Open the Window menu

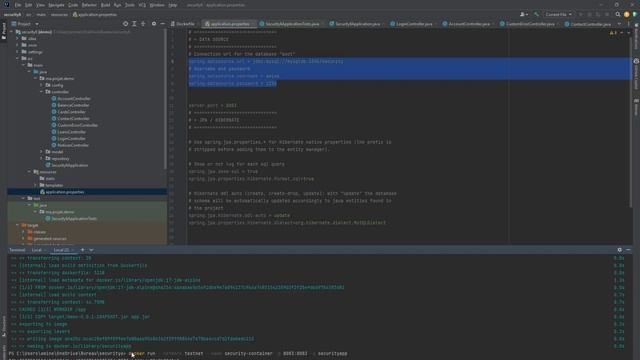tap(157, 5)
